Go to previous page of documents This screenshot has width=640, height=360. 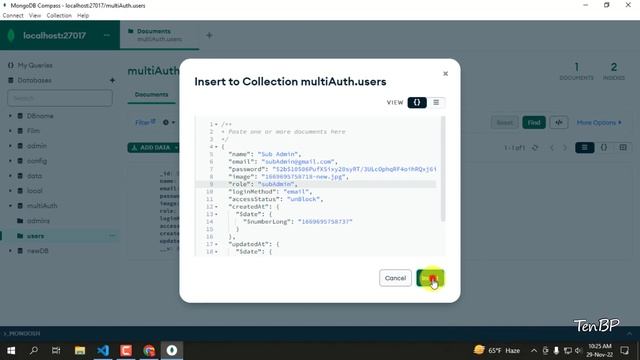(x=552, y=148)
